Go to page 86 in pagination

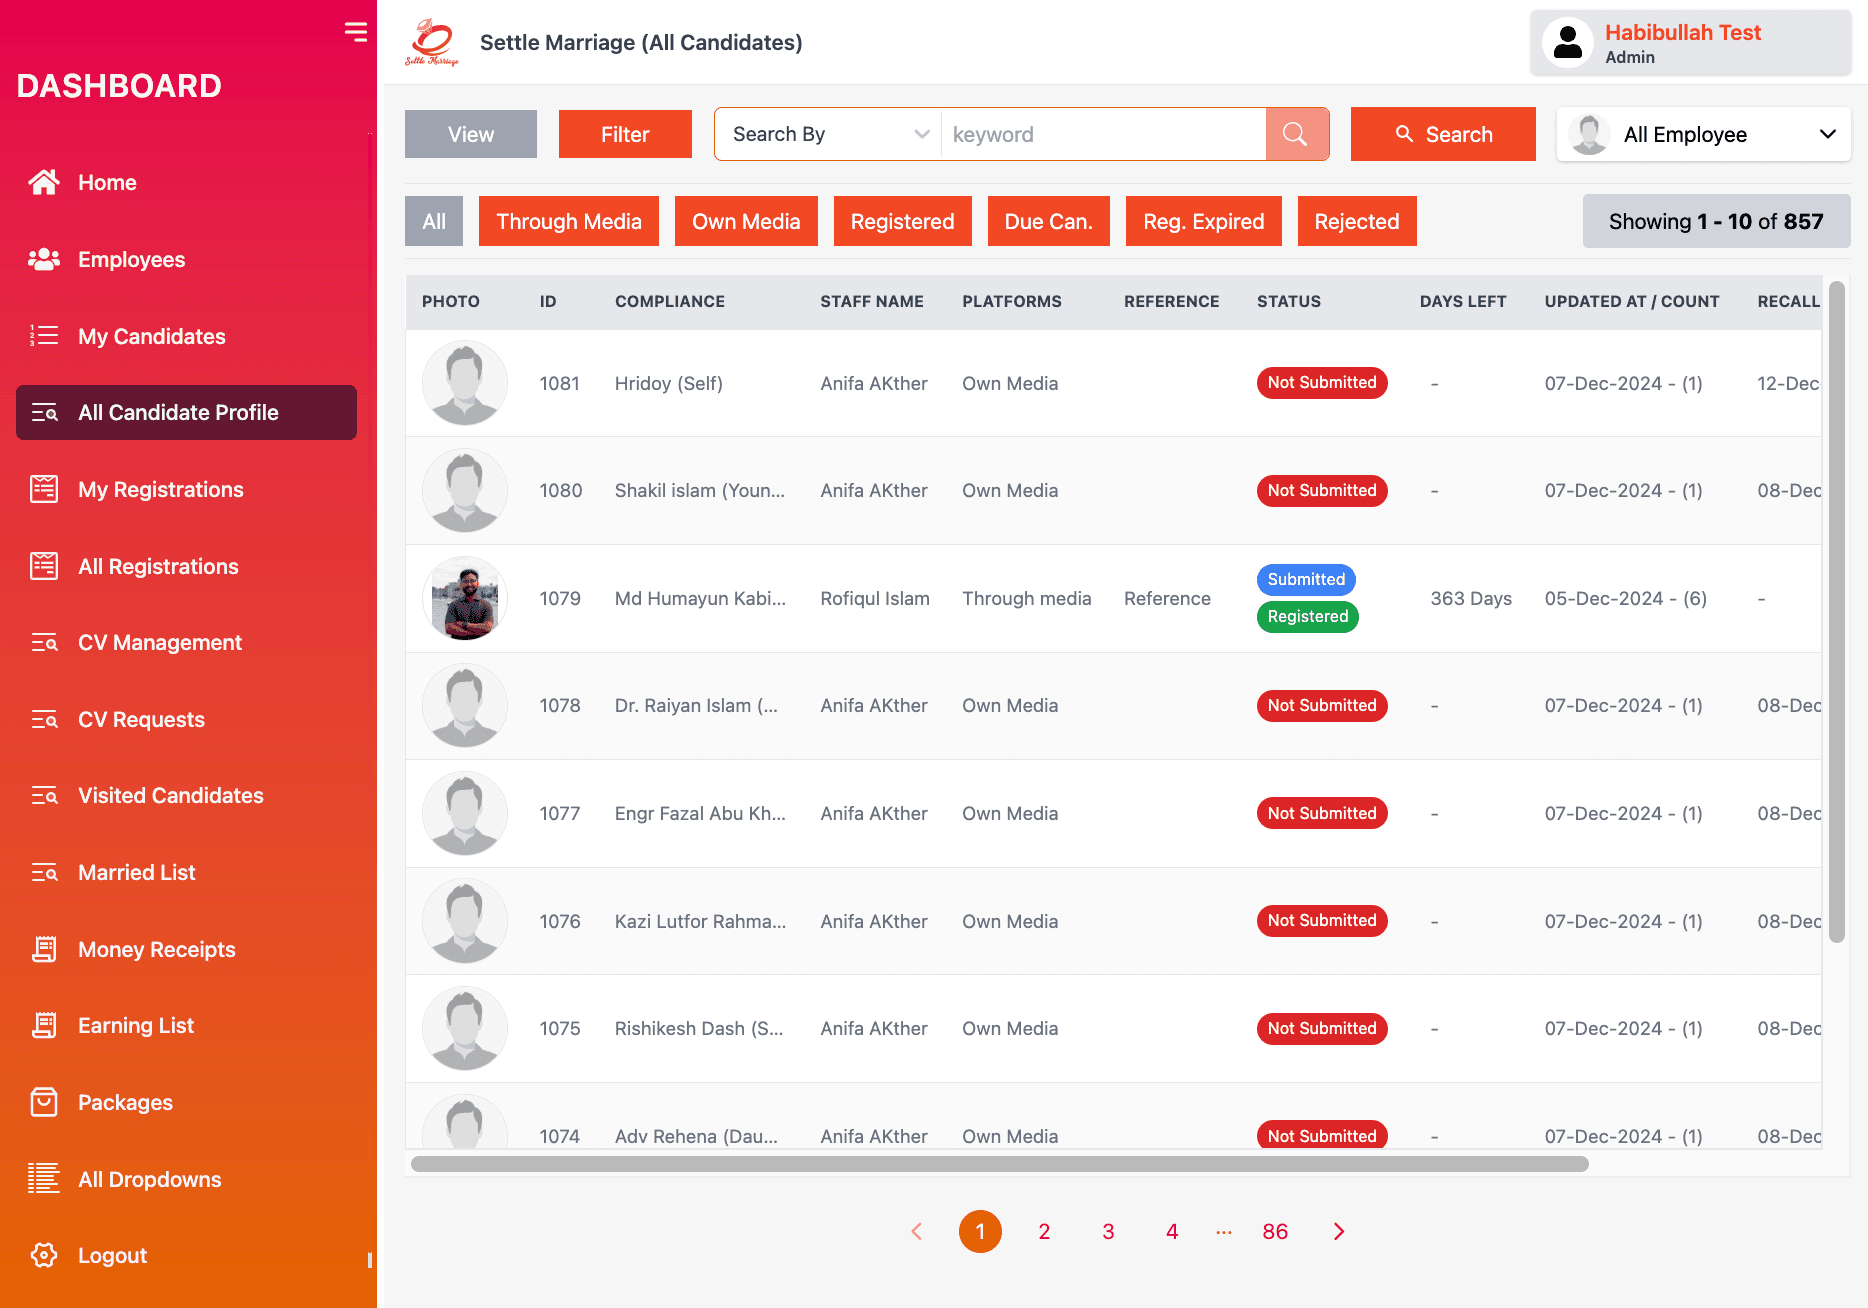pos(1275,1231)
